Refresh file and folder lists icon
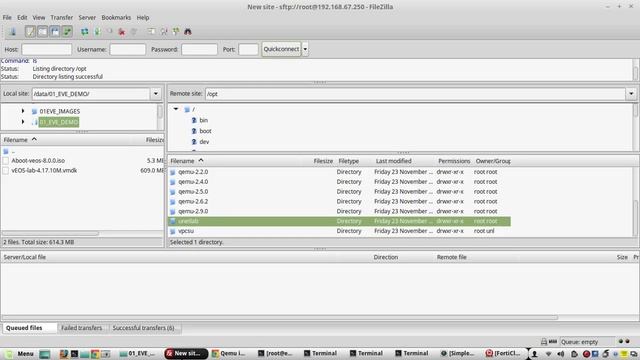 click(x=84, y=31)
